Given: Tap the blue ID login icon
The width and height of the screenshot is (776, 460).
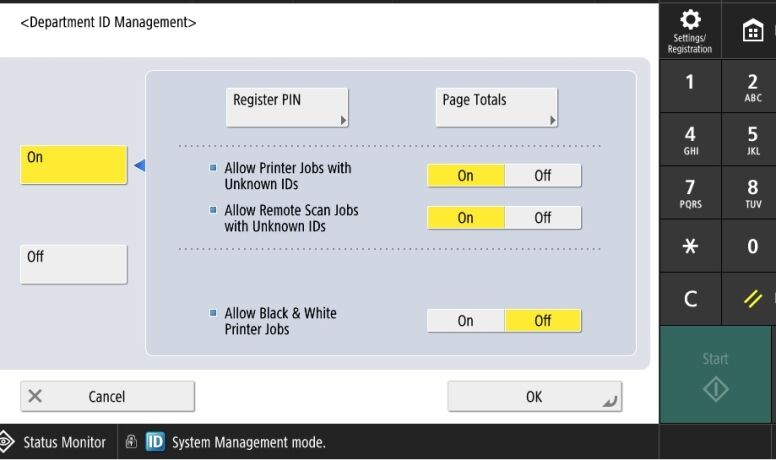Looking at the screenshot, I should click(x=156, y=442).
